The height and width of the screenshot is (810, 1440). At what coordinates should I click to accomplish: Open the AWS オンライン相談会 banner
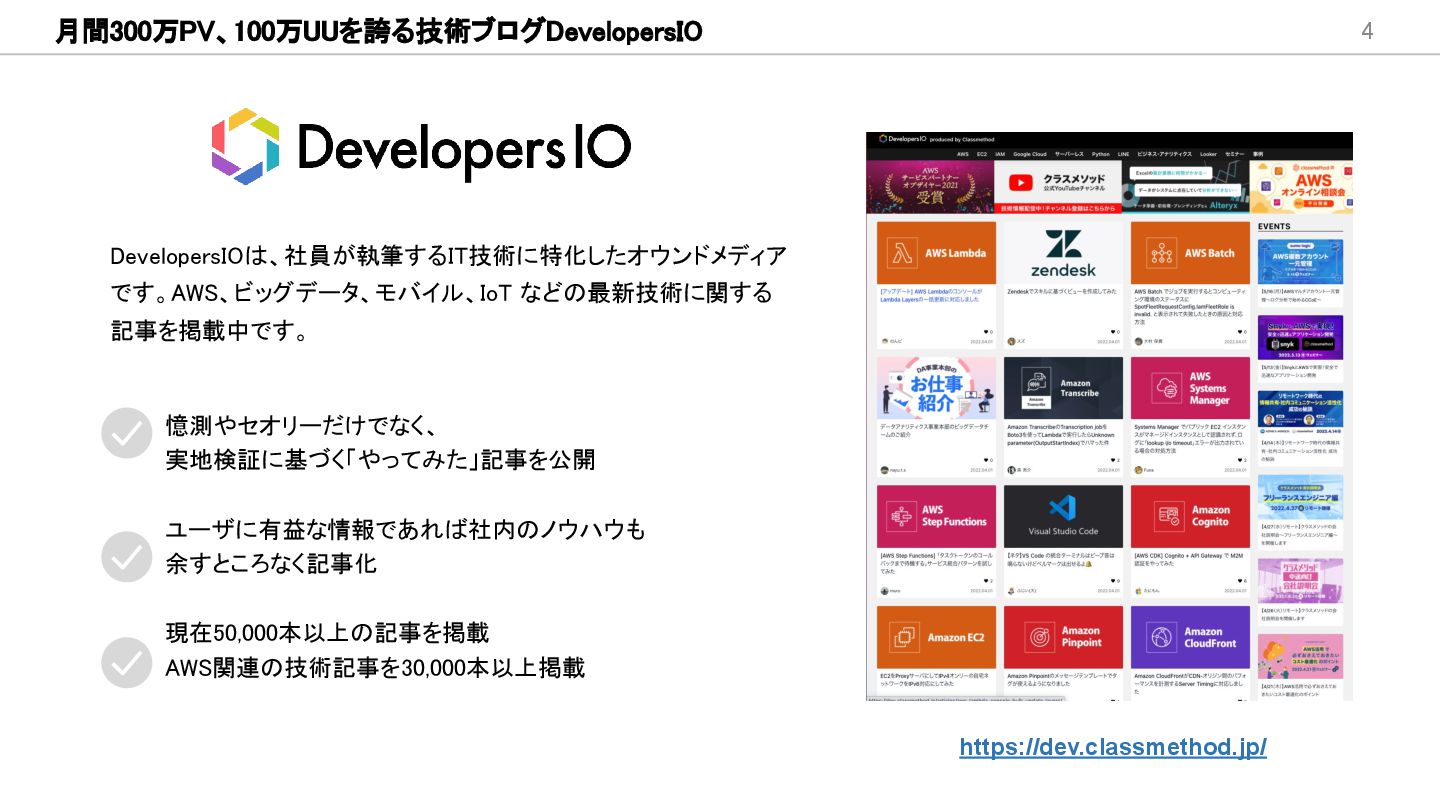pyautogui.click(x=1301, y=187)
